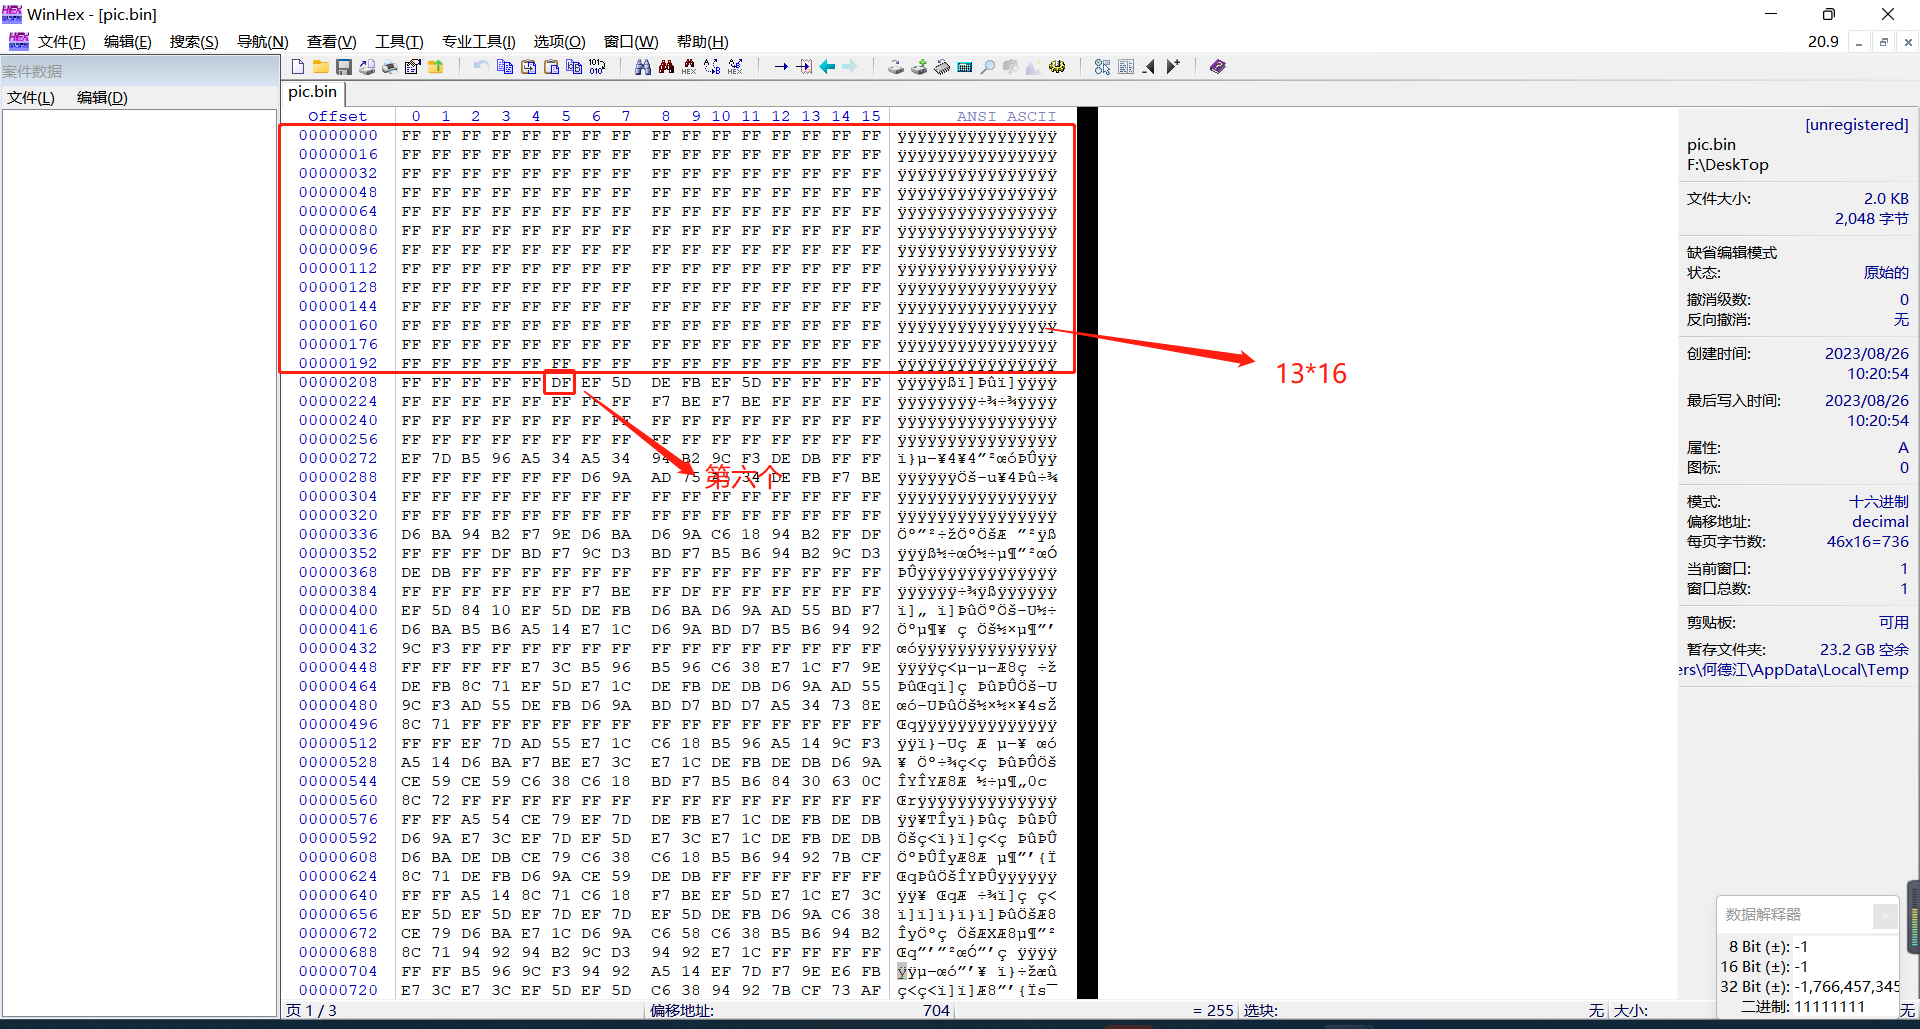1920x1029 pixels.
Task: Open the 导航(N) menu
Action: click(262, 42)
